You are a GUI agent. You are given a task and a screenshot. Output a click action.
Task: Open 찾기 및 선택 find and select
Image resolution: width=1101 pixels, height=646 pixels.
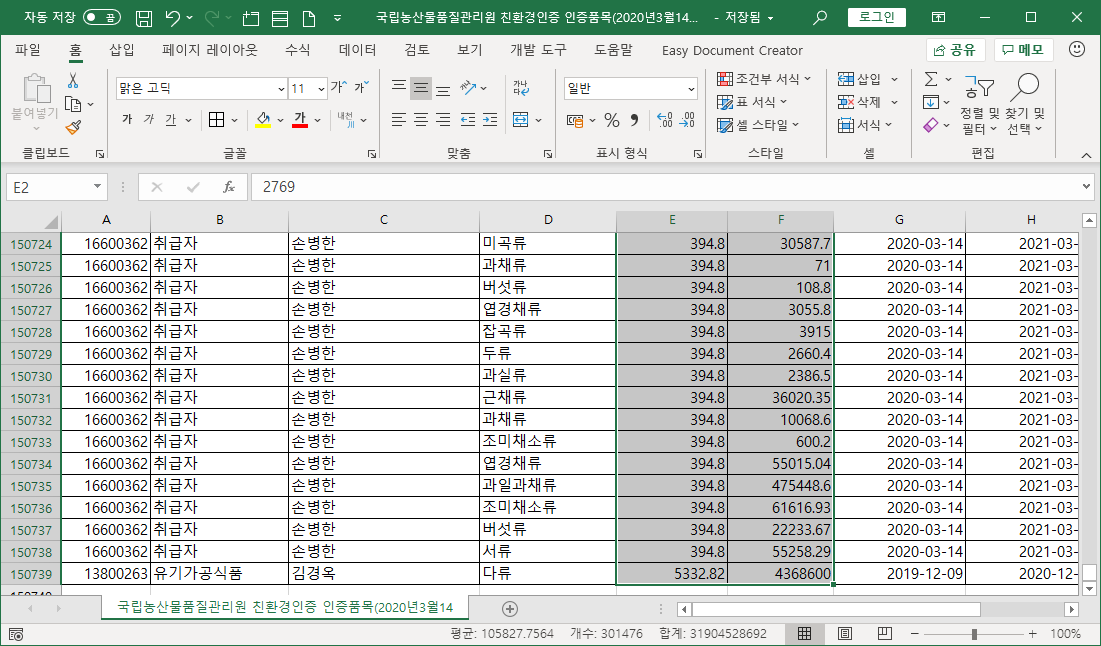pos(1025,105)
